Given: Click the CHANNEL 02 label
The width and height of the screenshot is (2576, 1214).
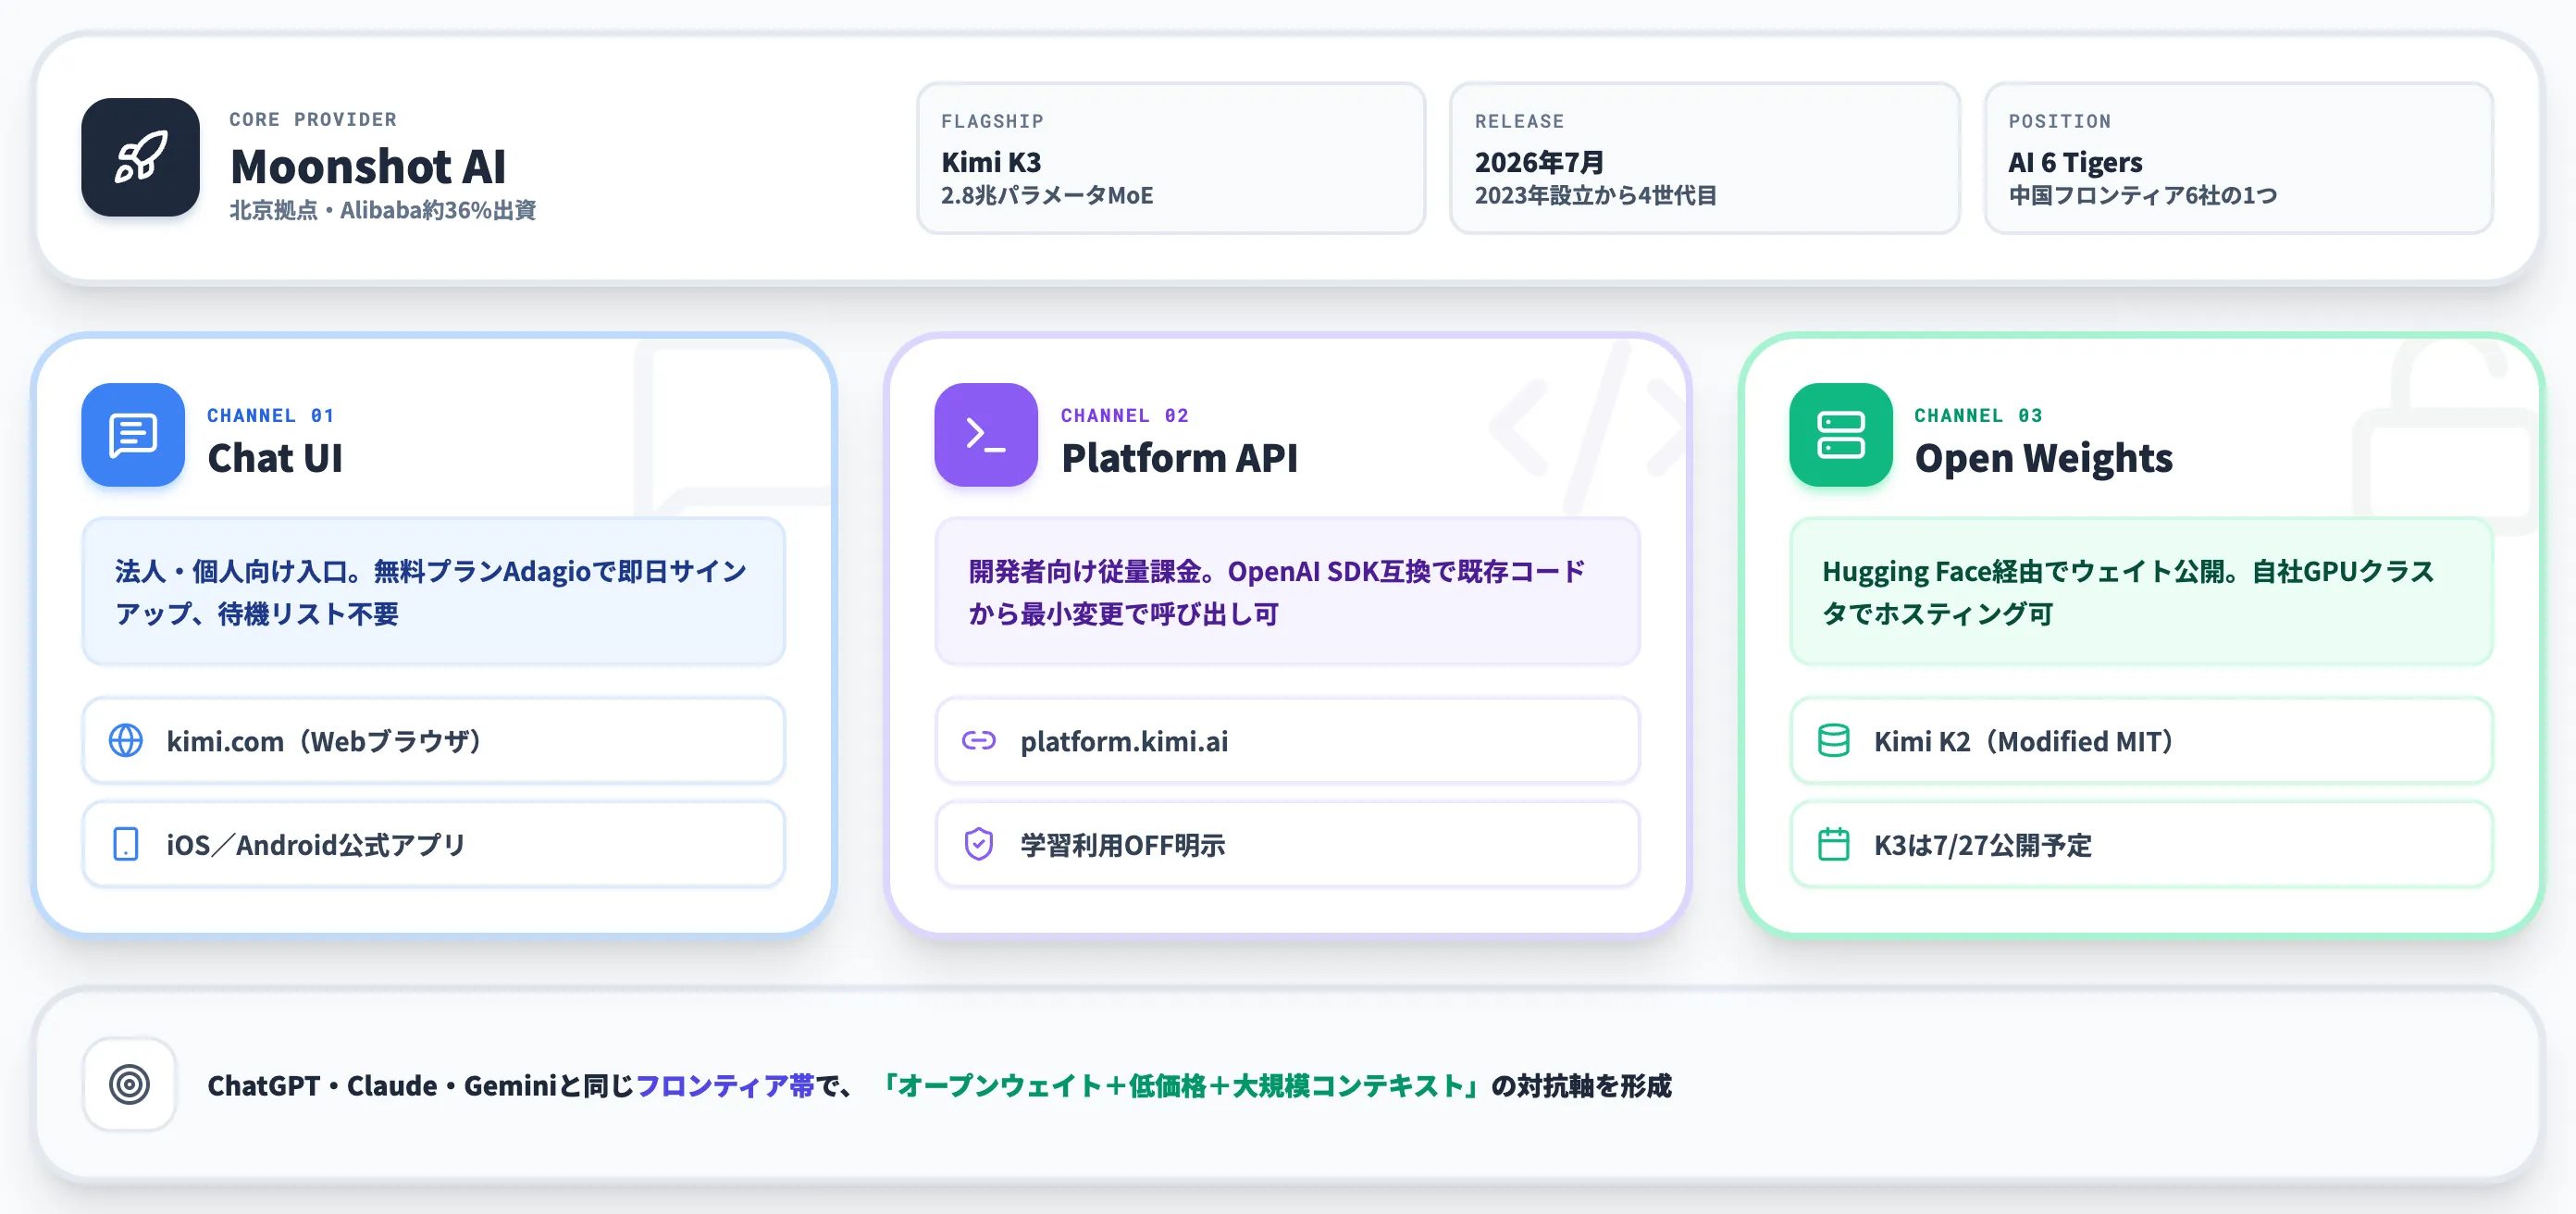Looking at the screenshot, I should pos(1125,415).
